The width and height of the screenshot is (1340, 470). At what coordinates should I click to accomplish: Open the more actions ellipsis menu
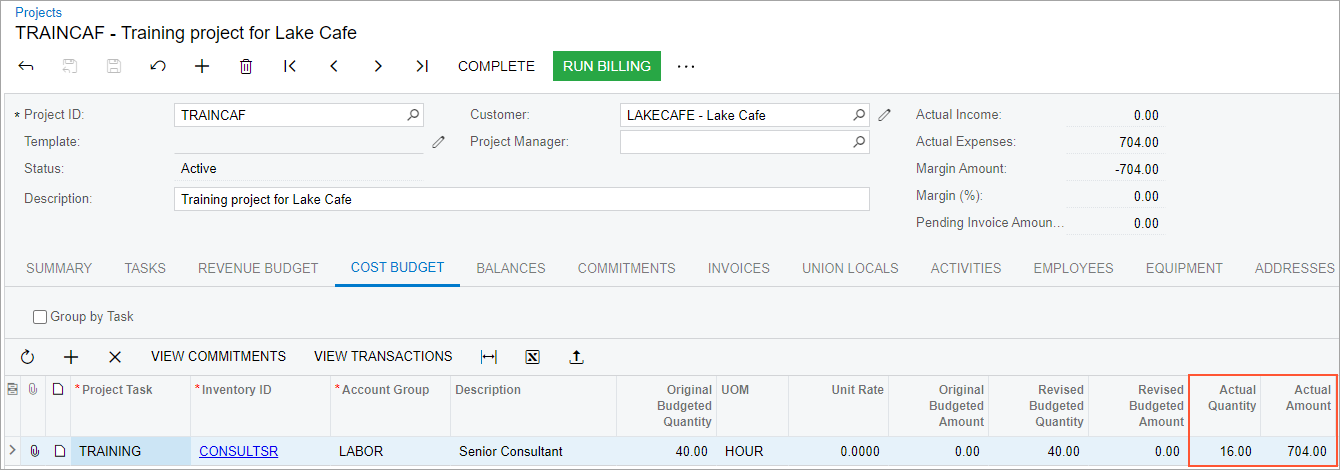coord(686,66)
